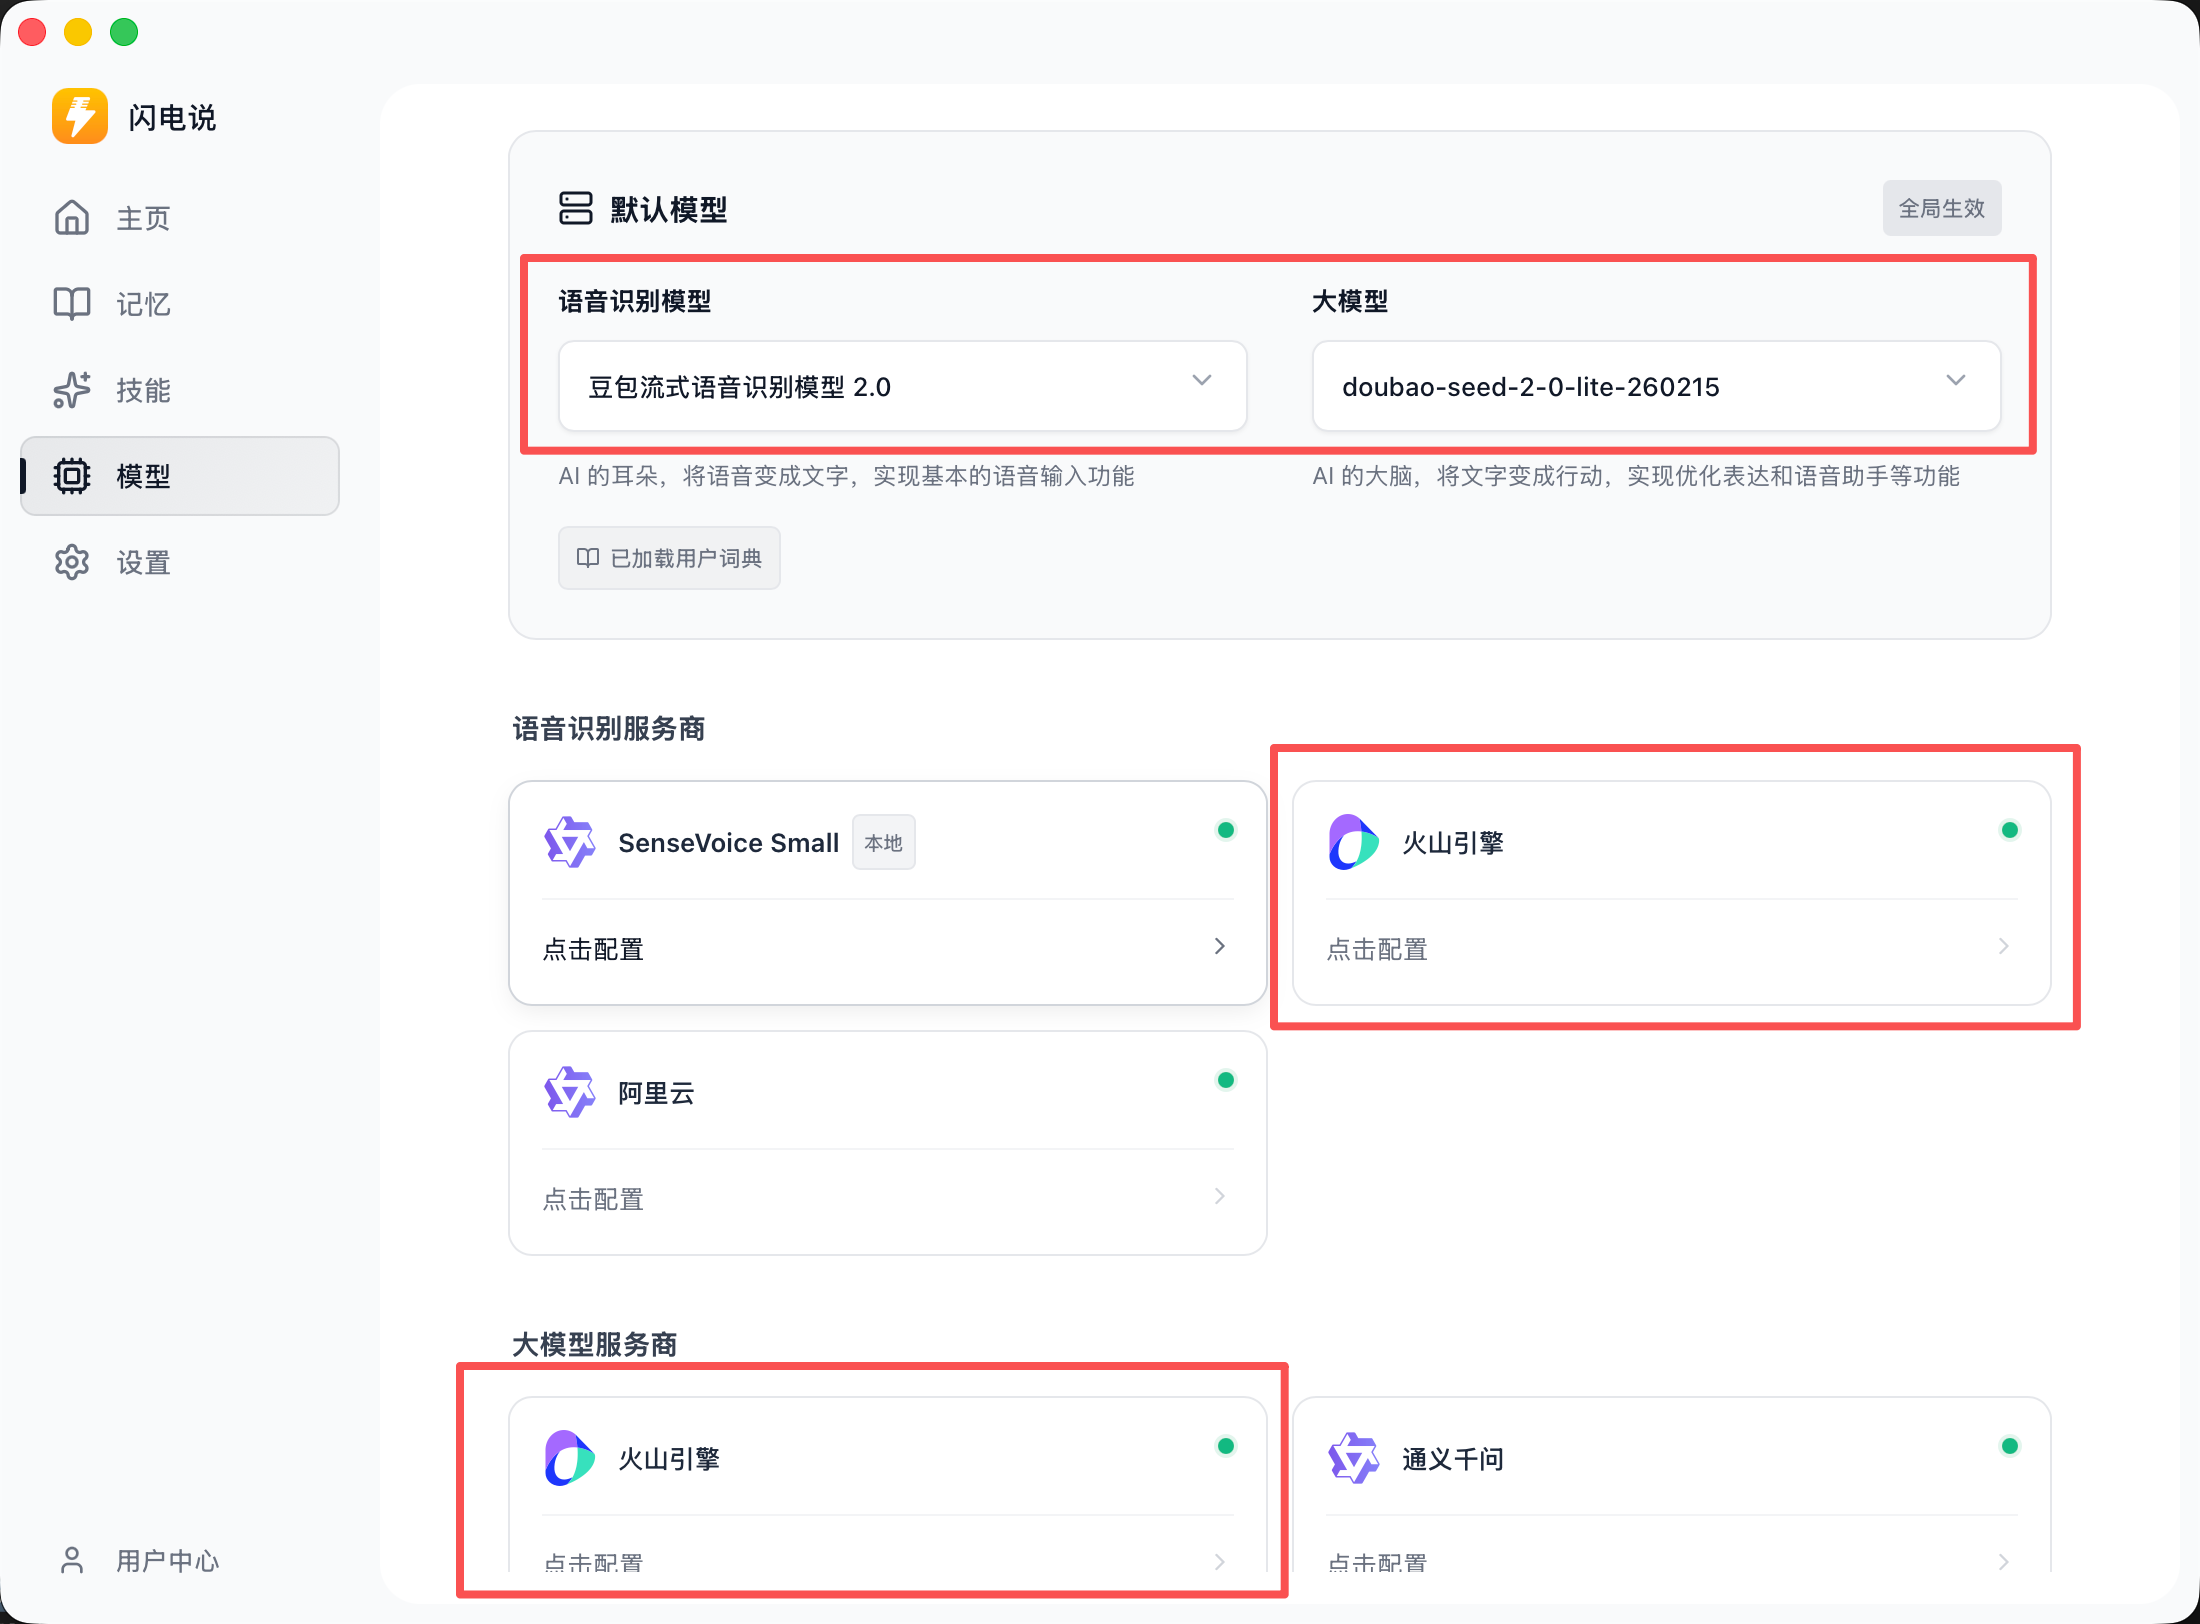The image size is (2200, 1624).
Task: Click the chevron beside doubao-seed-2-0-lite-260215
Action: pyautogui.click(x=1956, y=381)
